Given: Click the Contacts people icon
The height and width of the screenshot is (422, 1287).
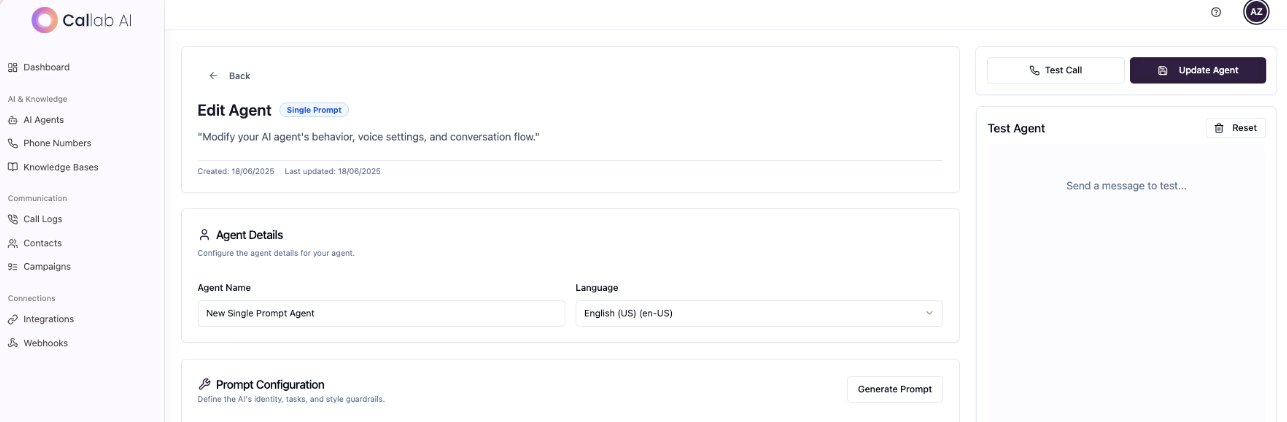Looking at the screenshot, I should point(13,243).
